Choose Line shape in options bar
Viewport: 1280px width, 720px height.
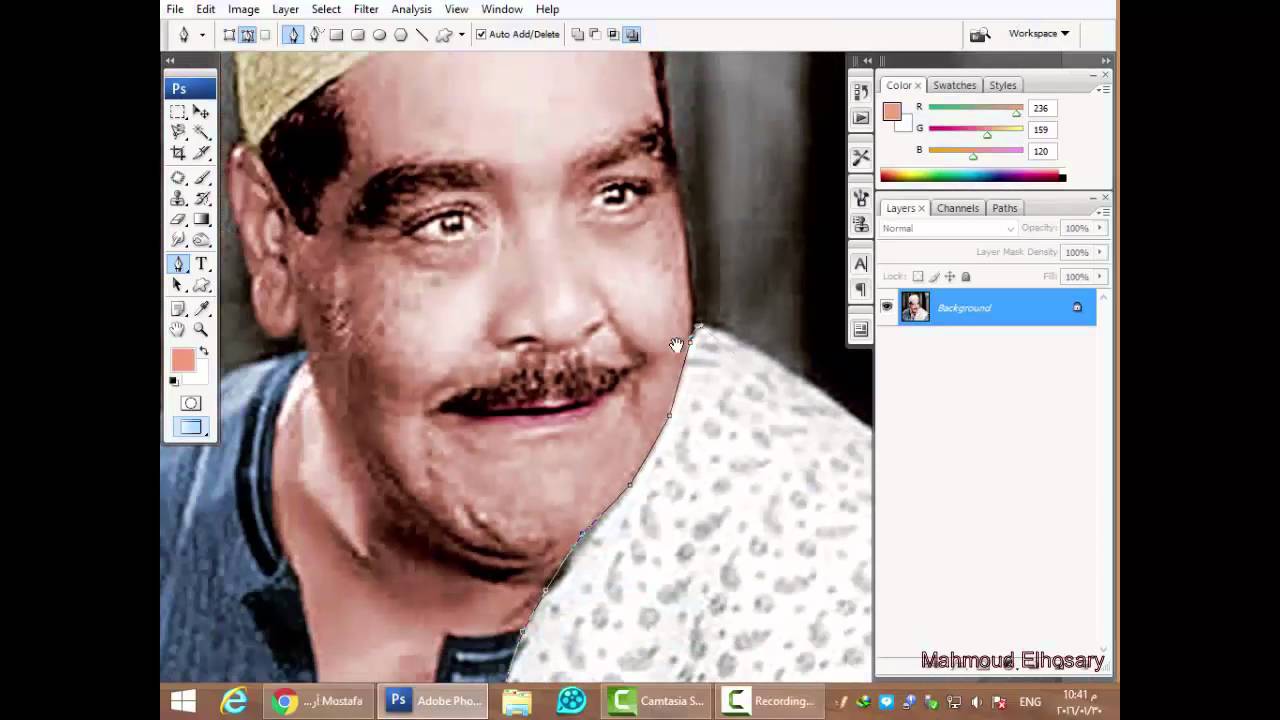point(421,35)
